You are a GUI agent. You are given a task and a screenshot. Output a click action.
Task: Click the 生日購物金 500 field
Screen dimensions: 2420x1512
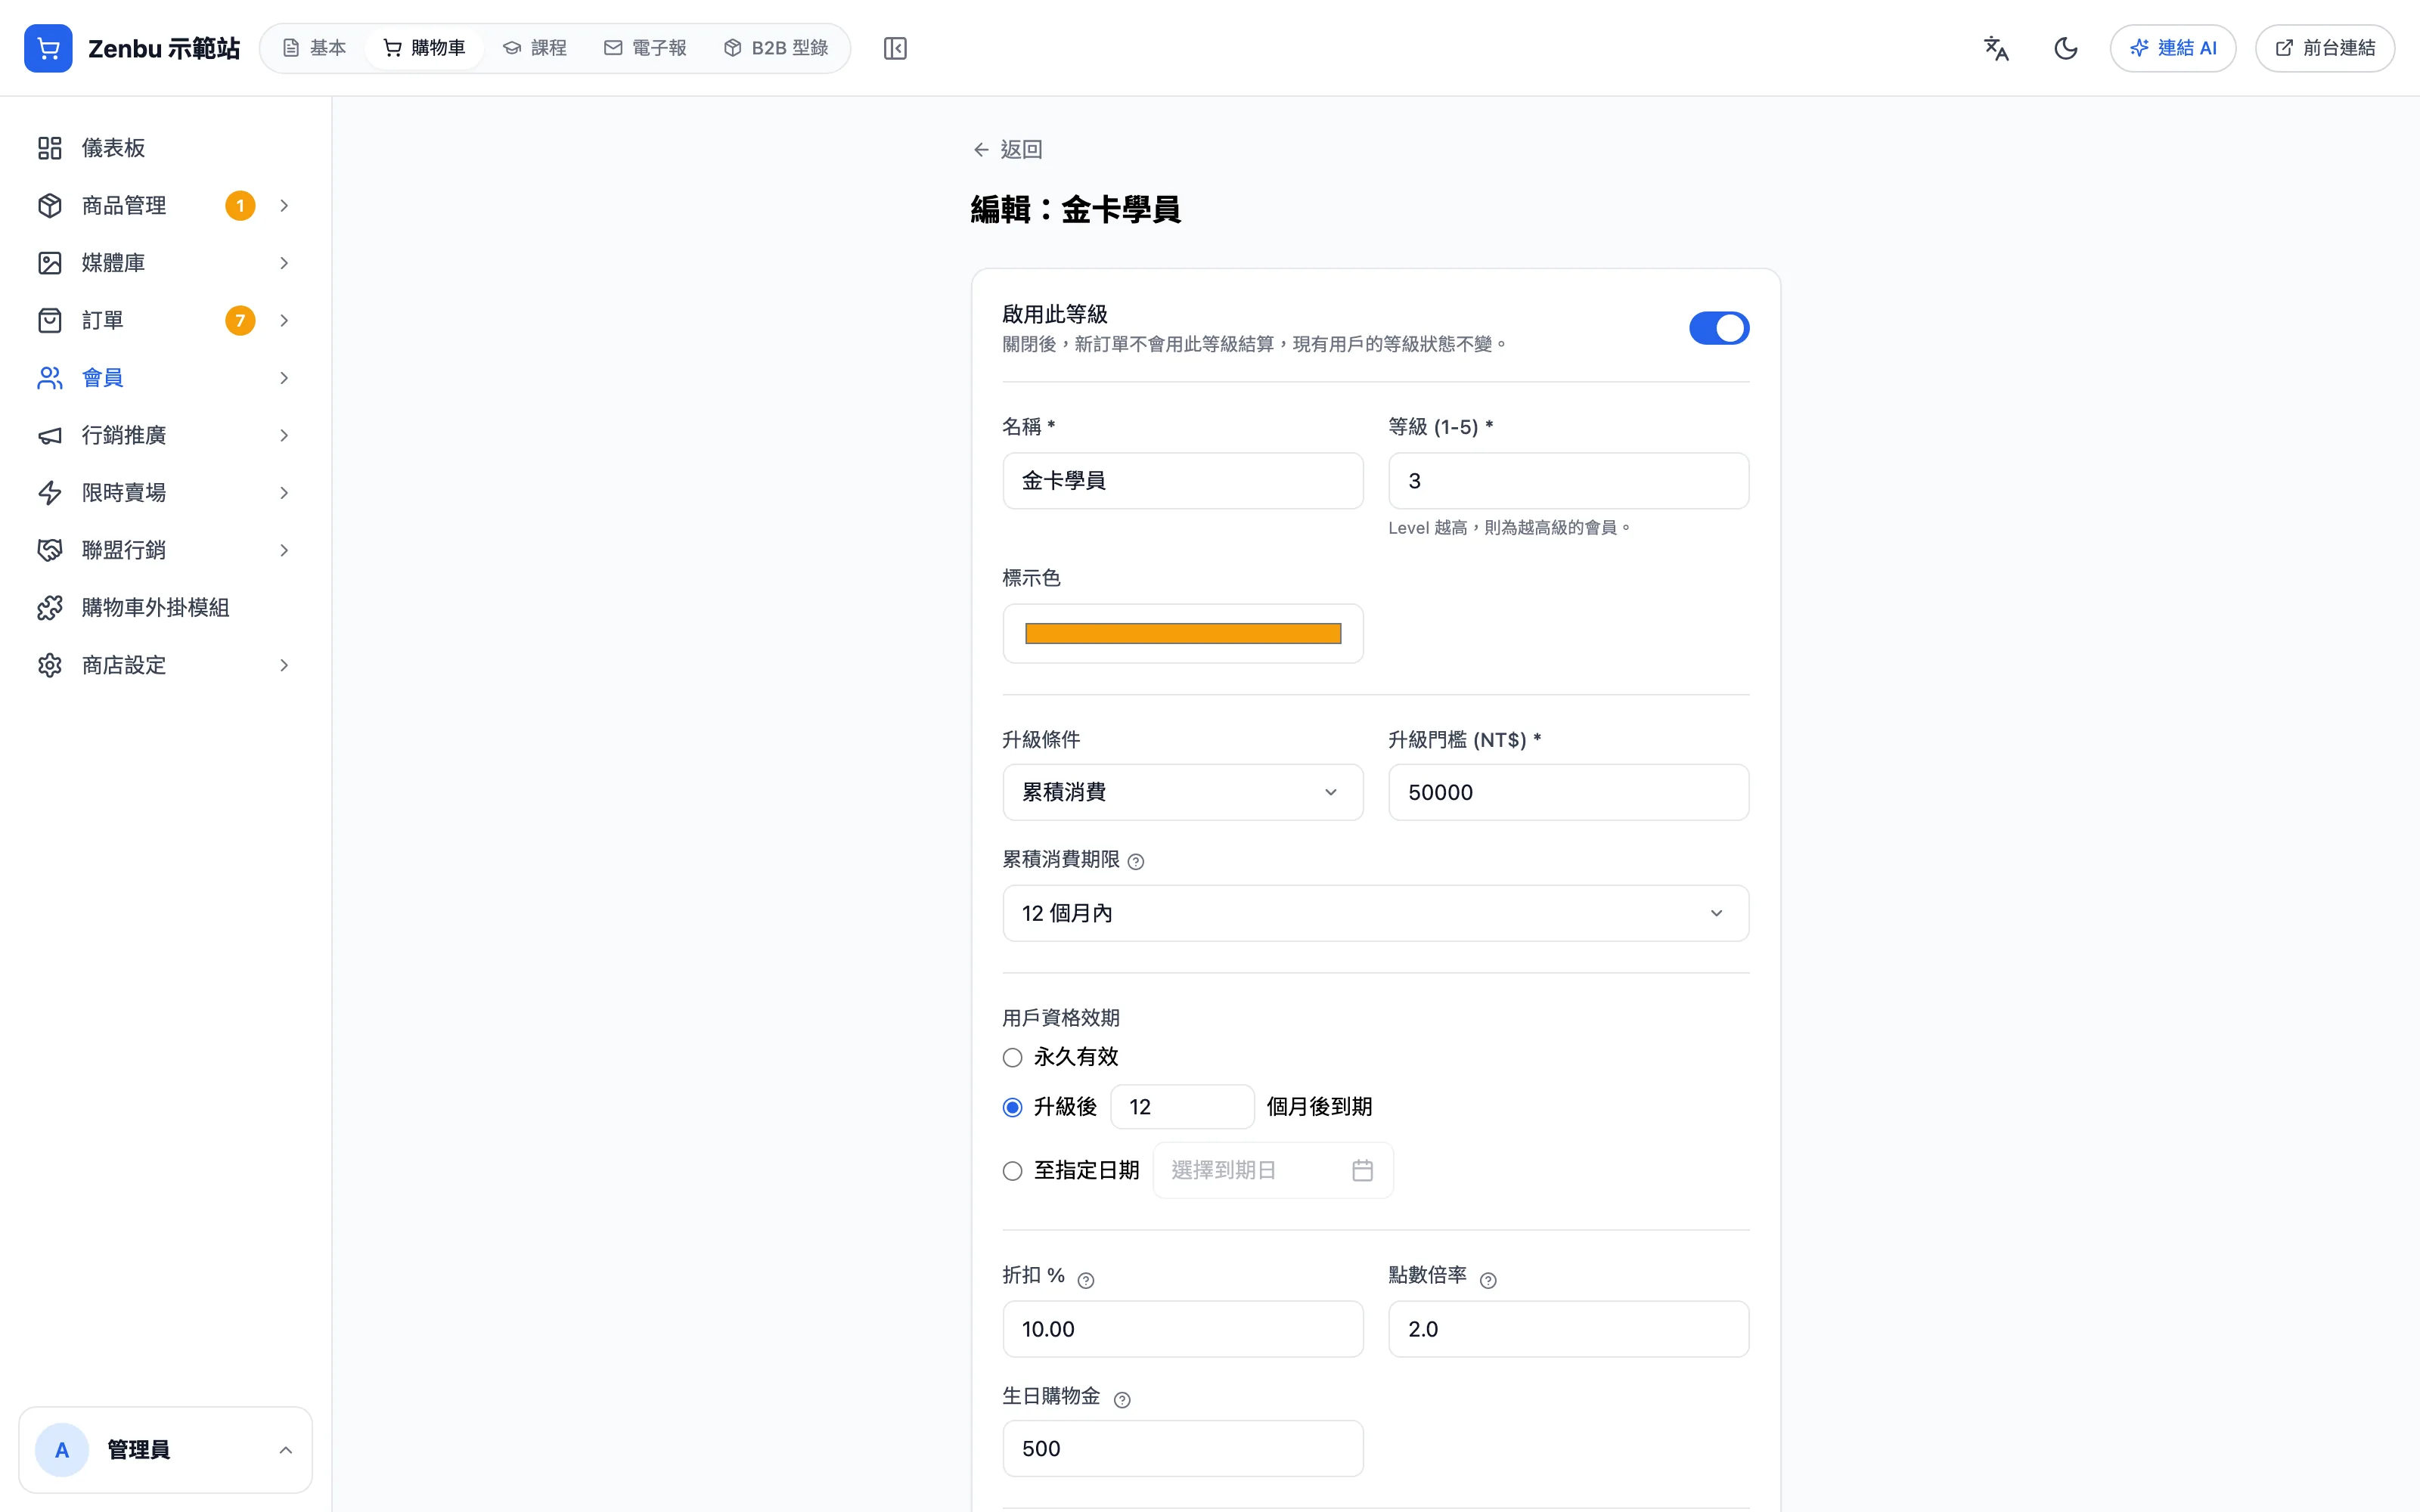tap(1183, 1448)
